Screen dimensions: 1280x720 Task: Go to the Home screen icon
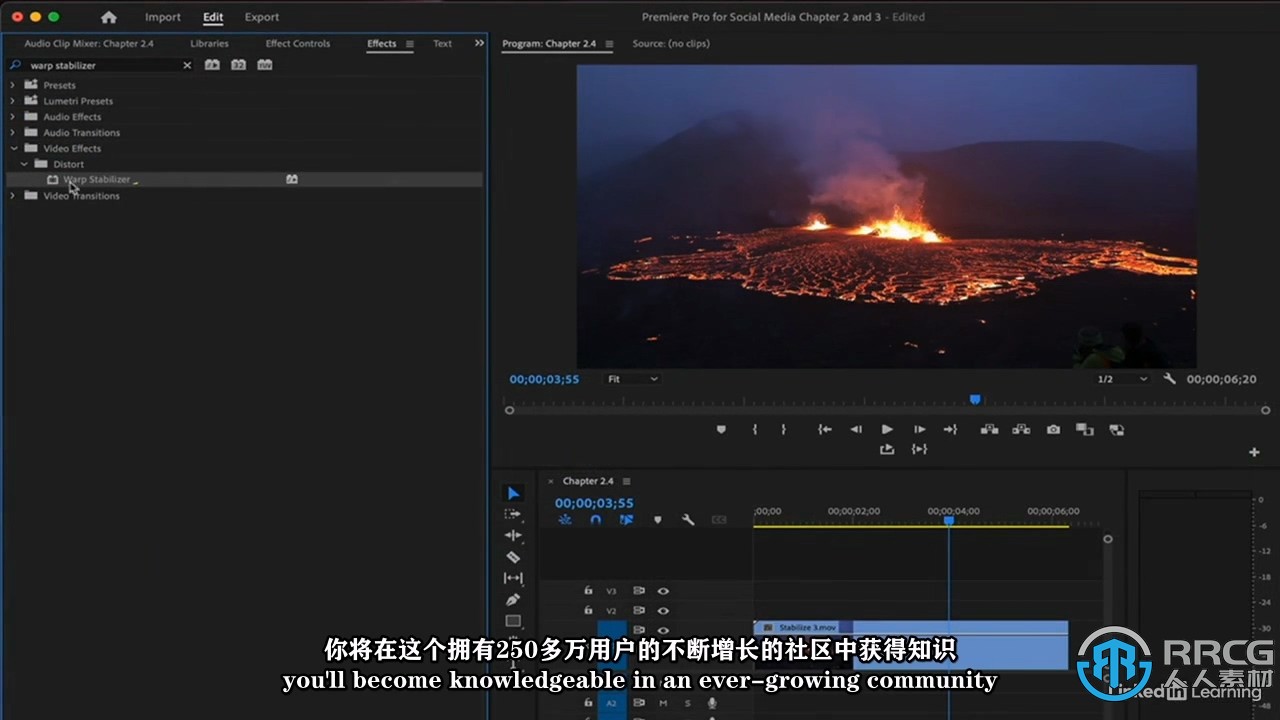pyautogui.click(x=109, y=17)
